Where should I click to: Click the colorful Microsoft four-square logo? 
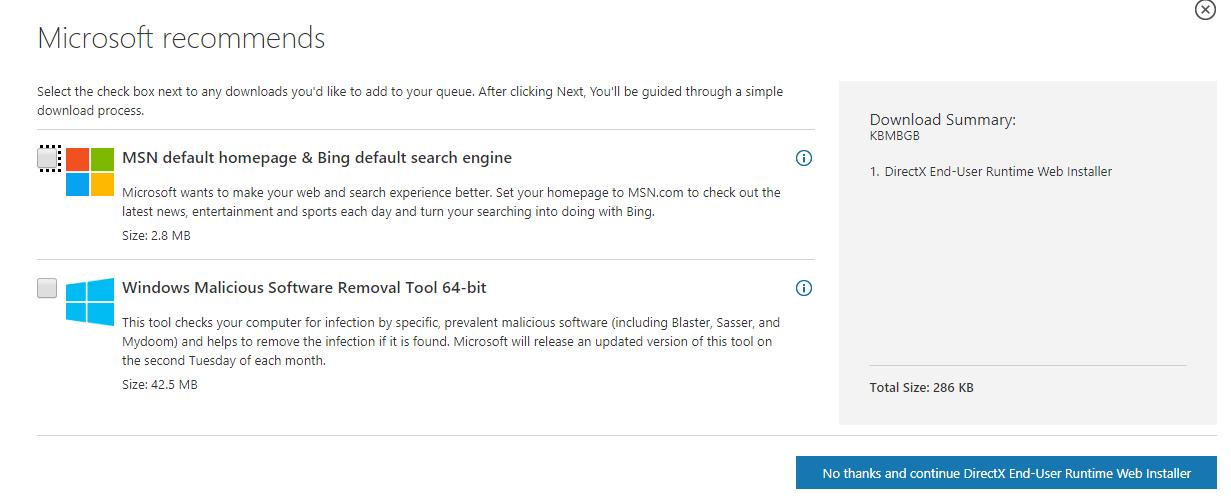(x=90, y=172)
